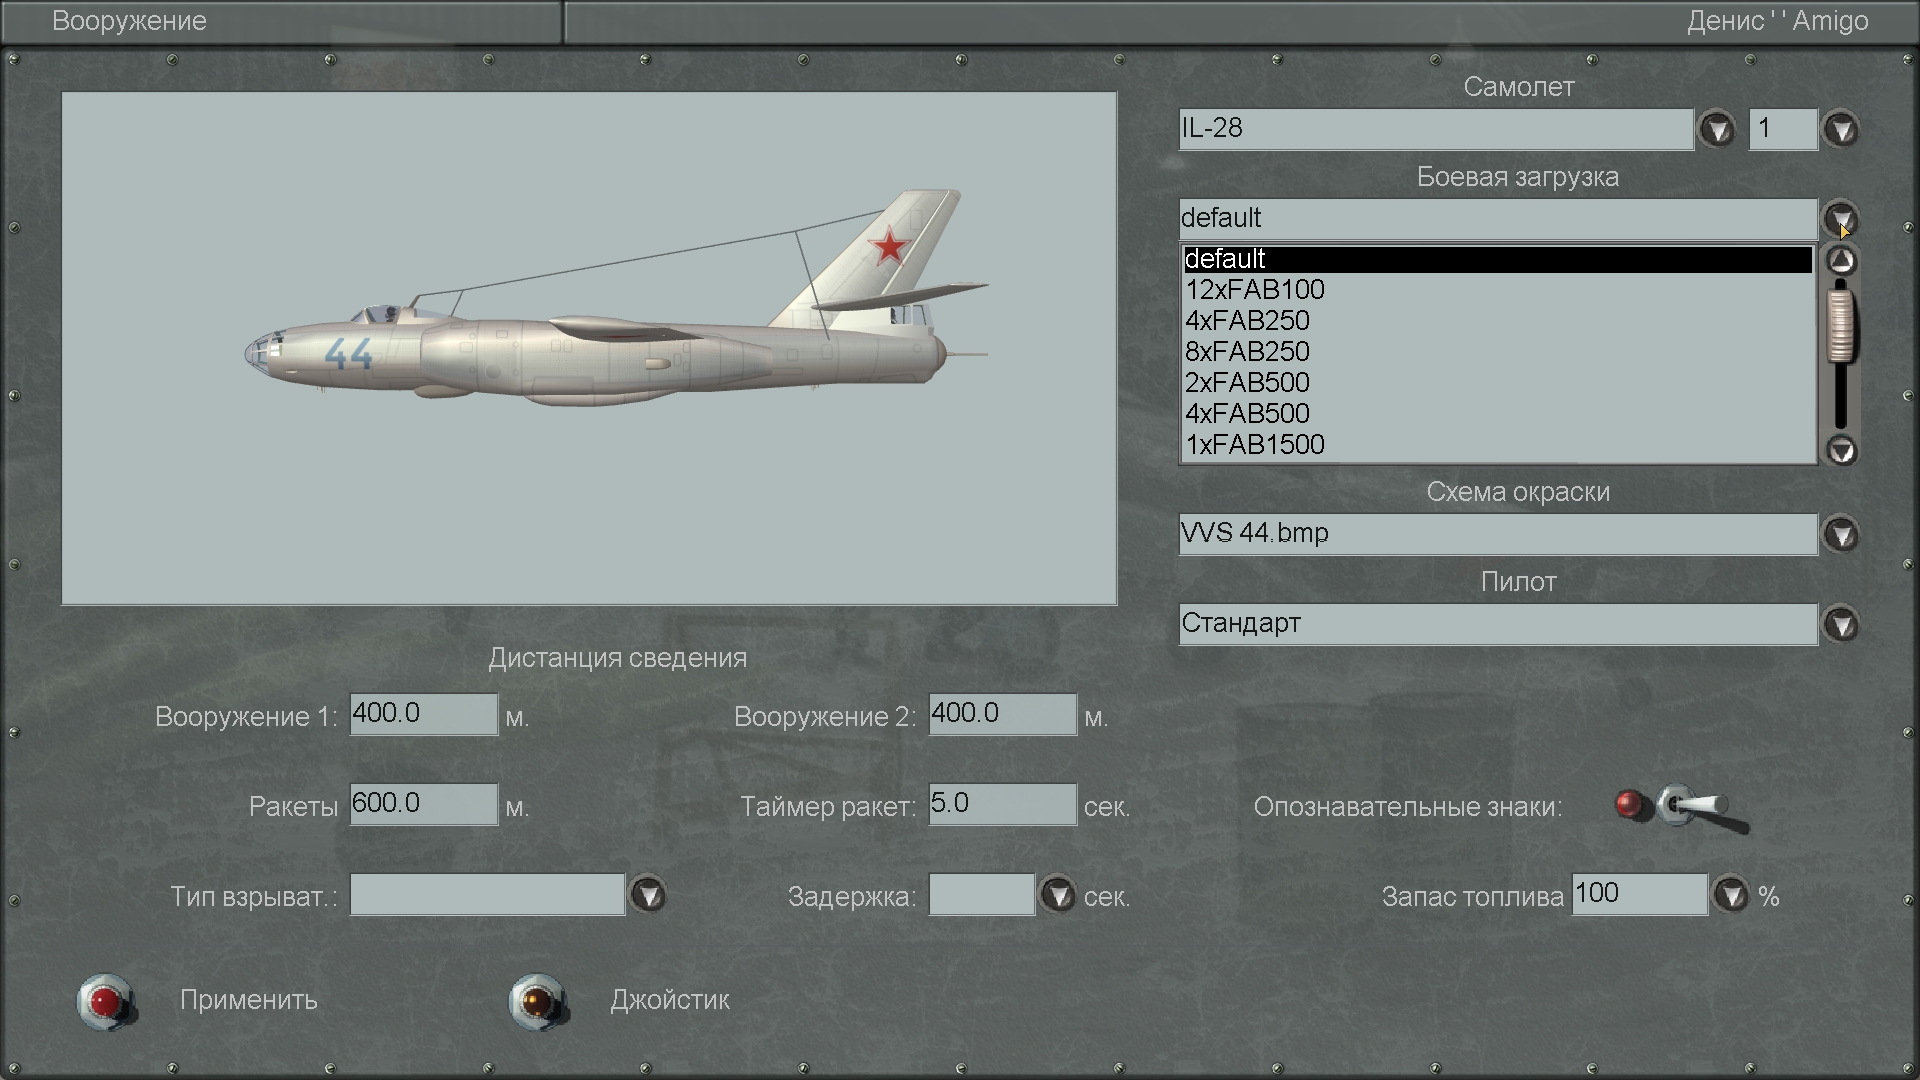Collapse the Боевая загрузка dropdown arrow
This screenshot has width=1920, height=1080.
[1841, 219]
